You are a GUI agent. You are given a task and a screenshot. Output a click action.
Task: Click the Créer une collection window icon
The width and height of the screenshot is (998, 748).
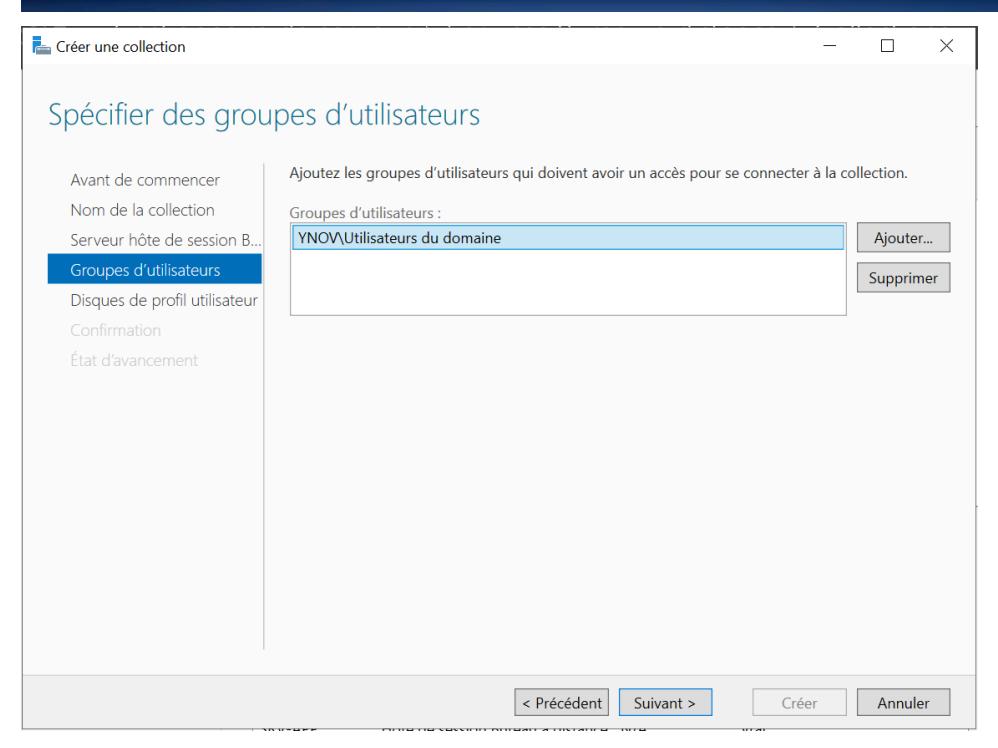(x=41, y=46)
